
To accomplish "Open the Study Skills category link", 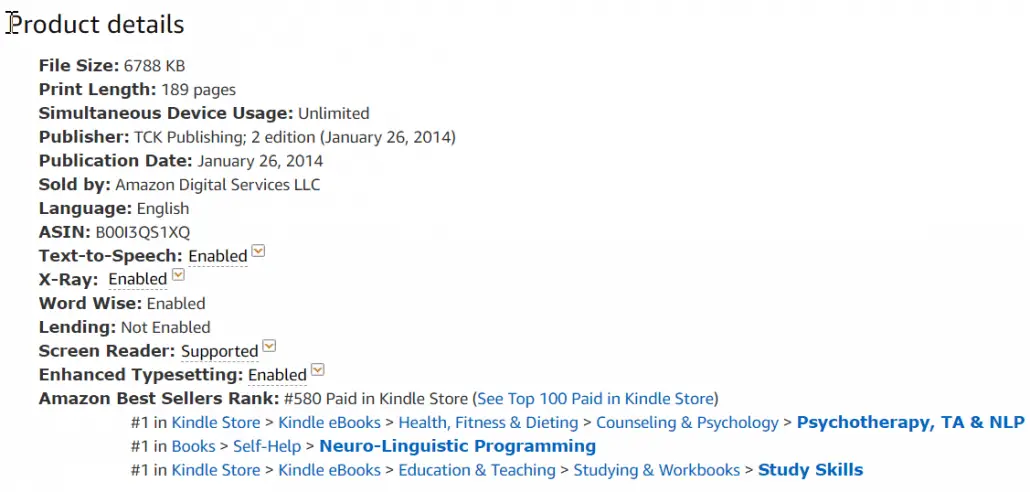I will [x=811, y=470].
